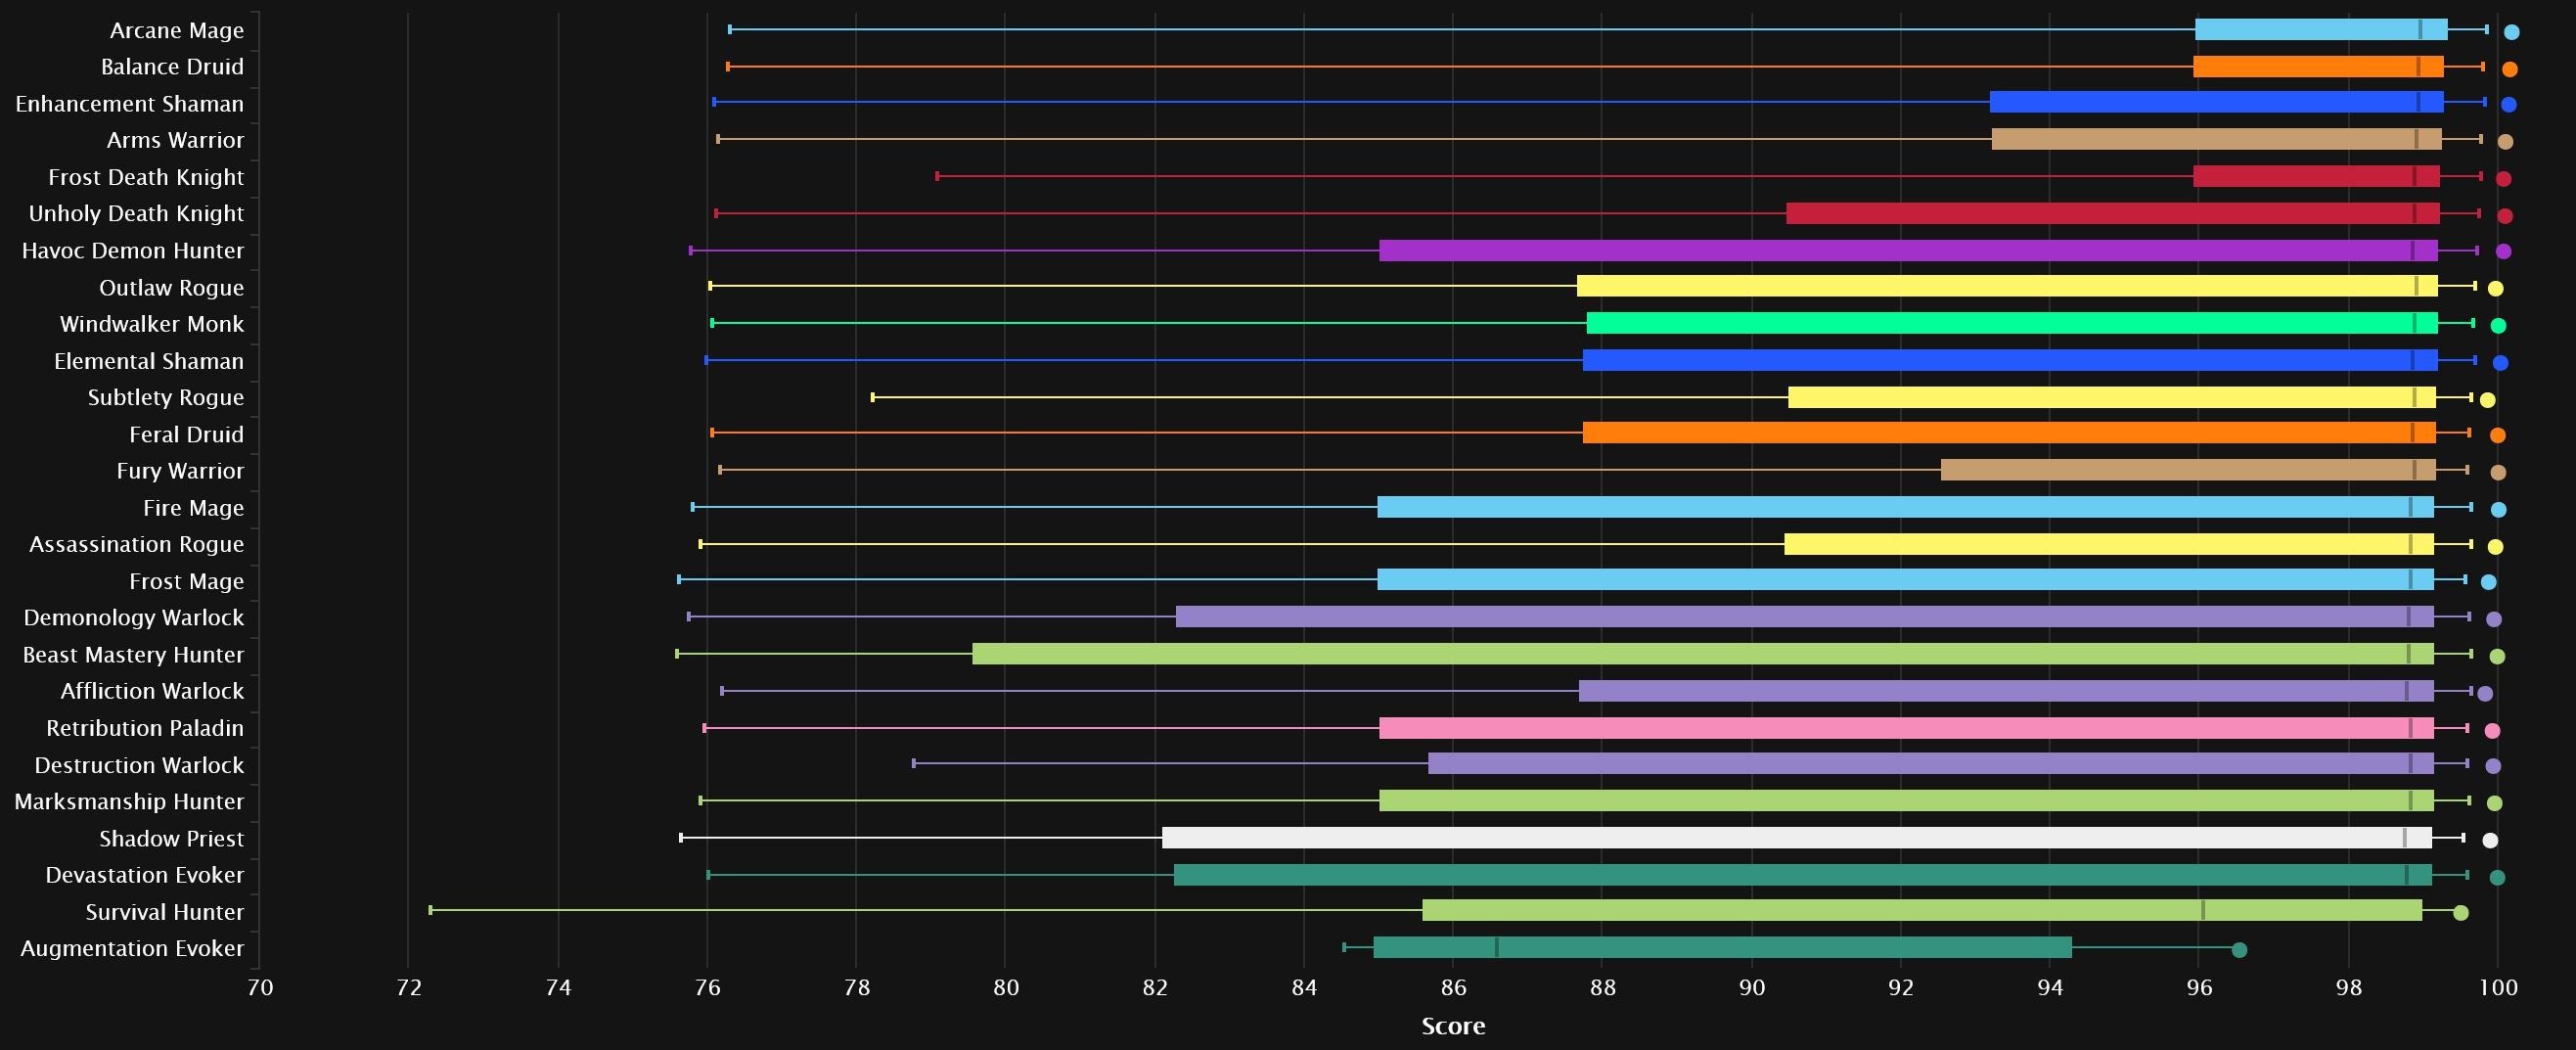Select the Balance Druid orange box bar
2576x1050 pixels.
coord(2318,67)
